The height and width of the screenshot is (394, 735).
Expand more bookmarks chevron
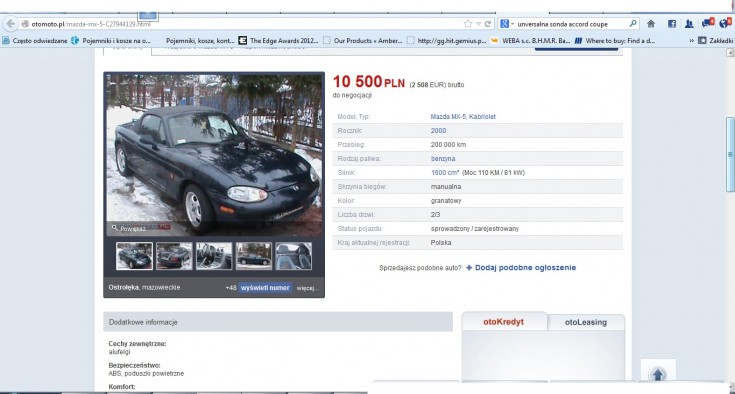[691, 41]
